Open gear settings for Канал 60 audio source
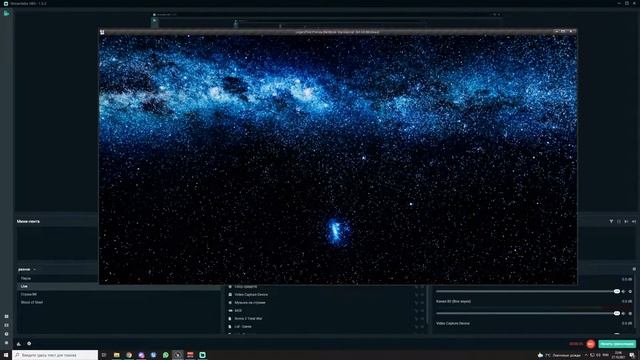Viewport: 640px width, 360px height. [630, 313]
